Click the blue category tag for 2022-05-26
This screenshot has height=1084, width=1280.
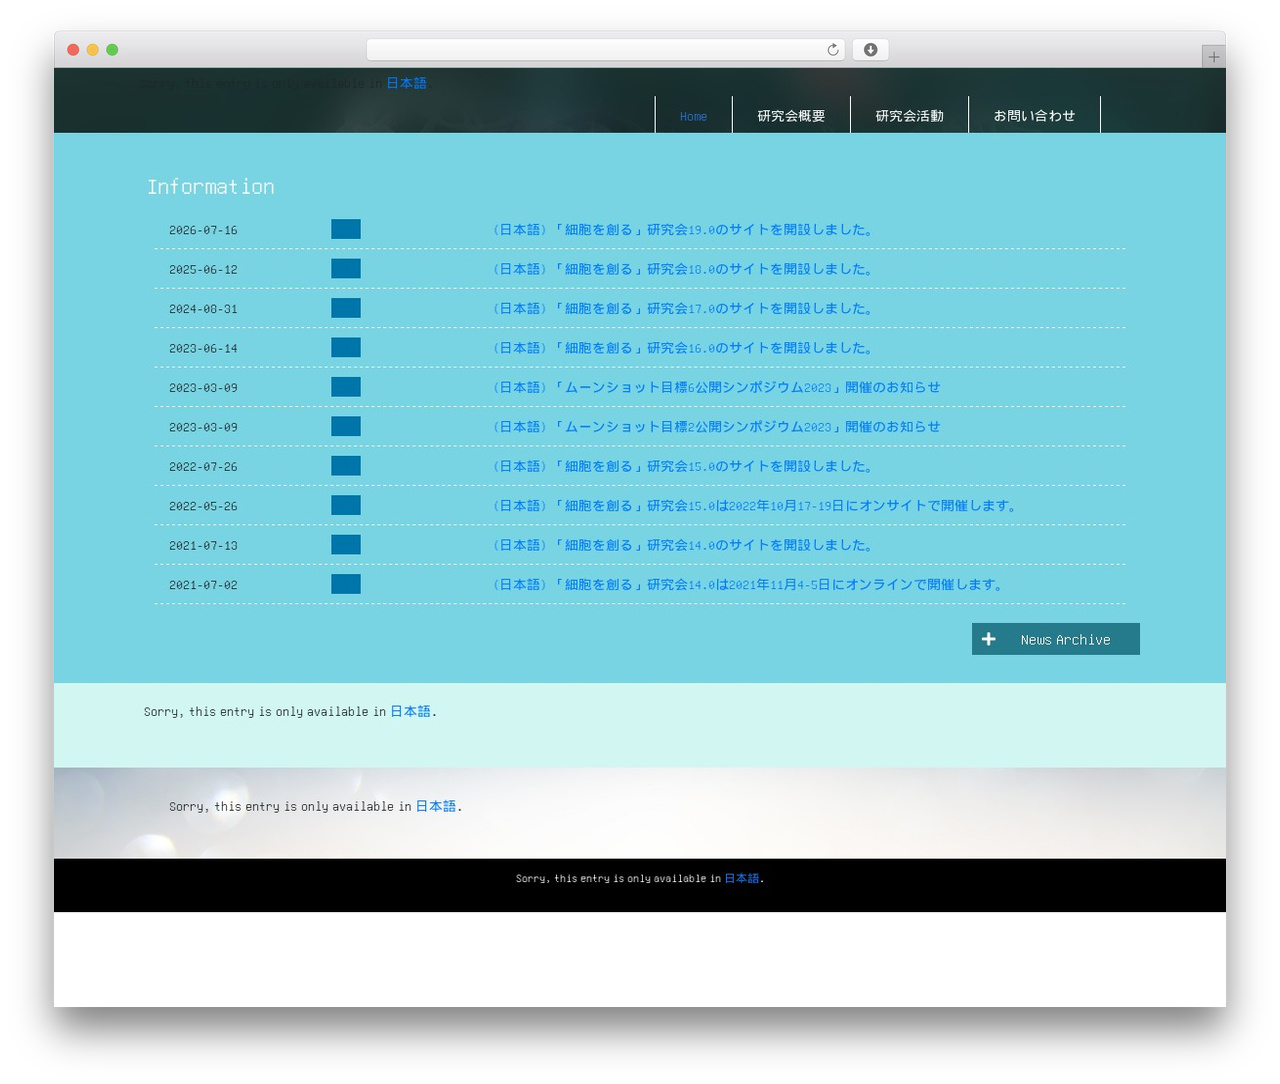(x=346, y=505)
